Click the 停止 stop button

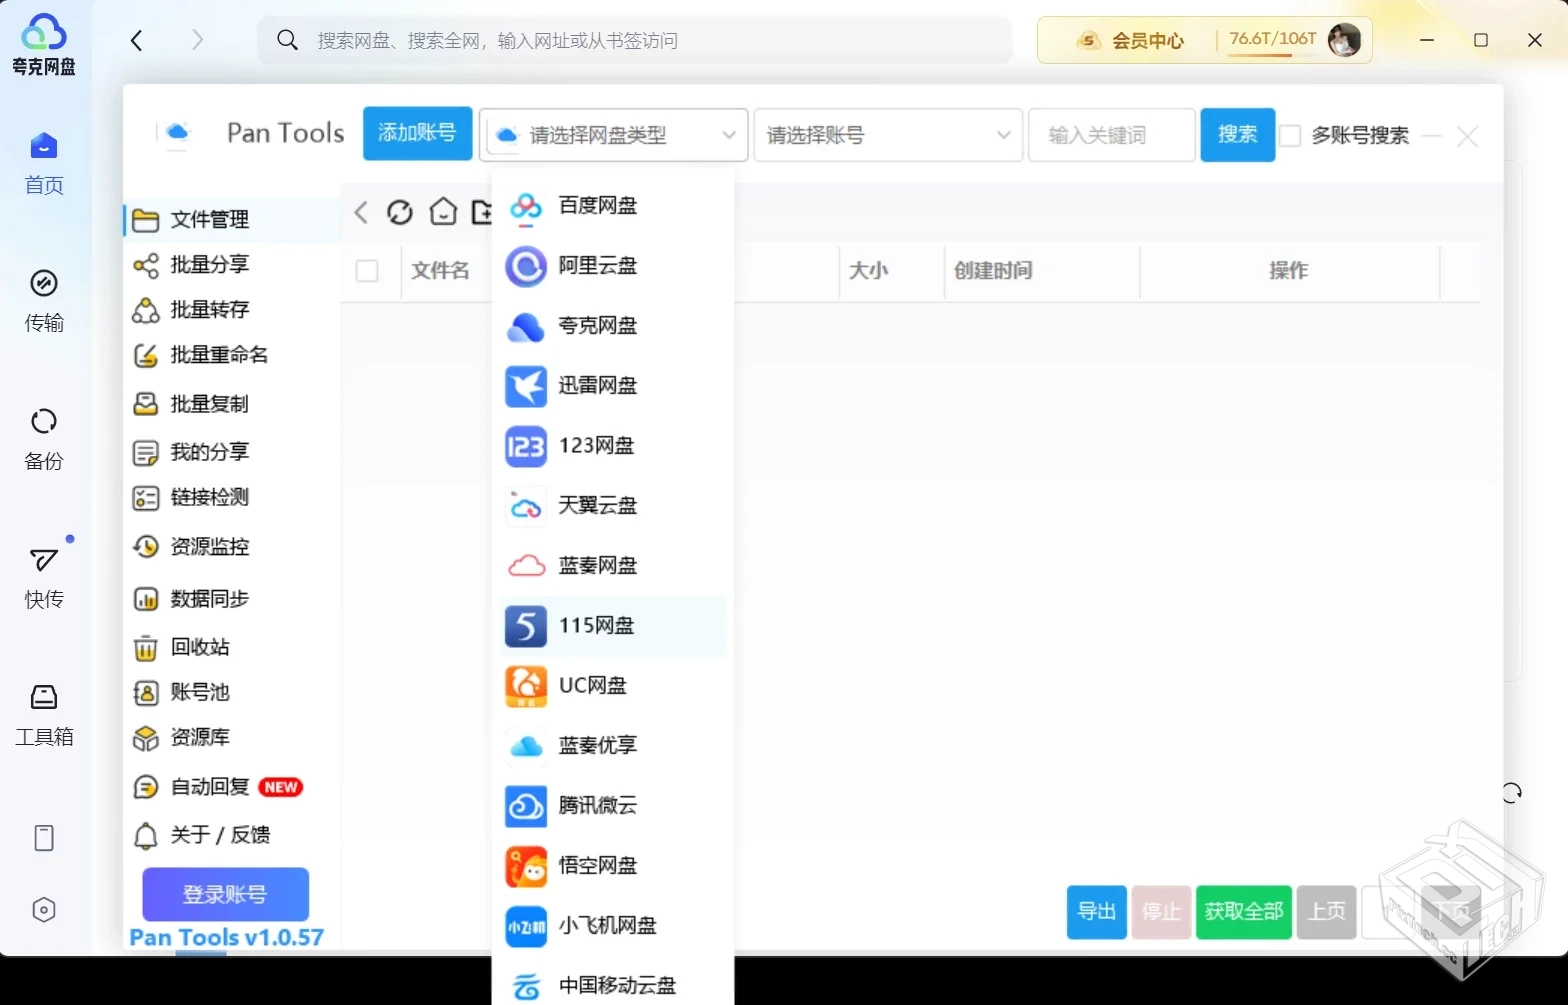[1162, 912]
